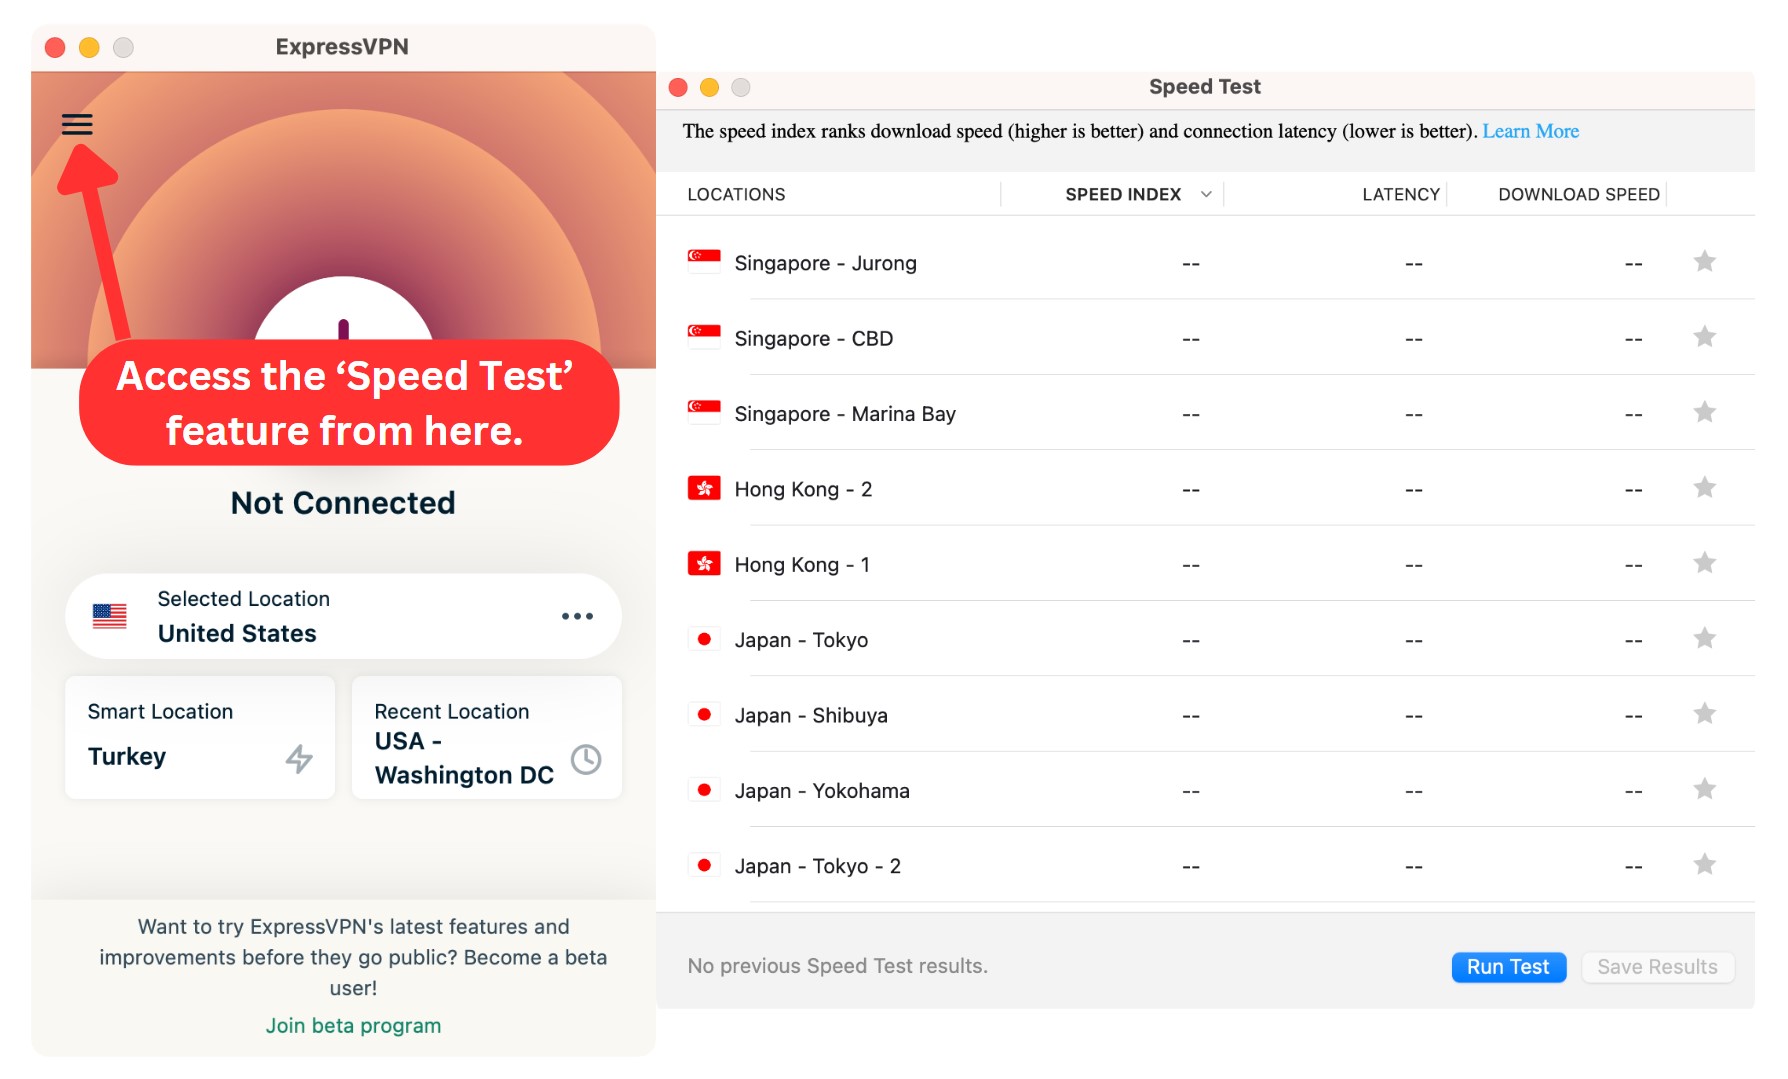Screen dimensions: 1788x1079
Task: Select the Japan - Yokohama location name
Action: [x=822, y=791]
